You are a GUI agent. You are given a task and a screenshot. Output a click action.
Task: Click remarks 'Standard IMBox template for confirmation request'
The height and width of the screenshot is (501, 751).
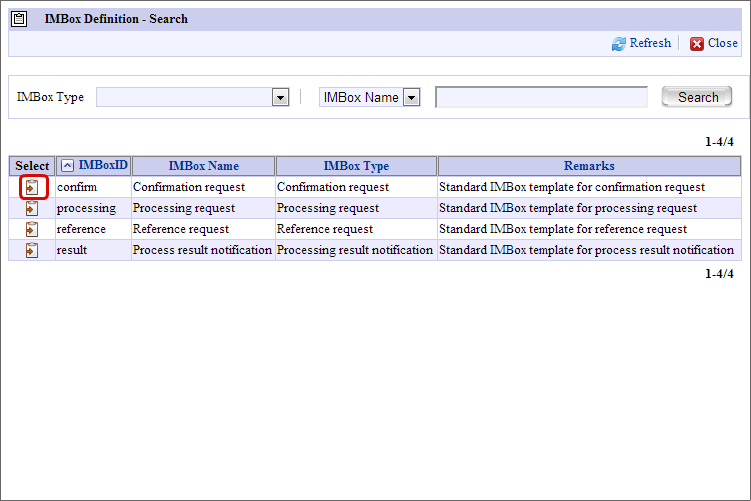[x=589, y=187]
